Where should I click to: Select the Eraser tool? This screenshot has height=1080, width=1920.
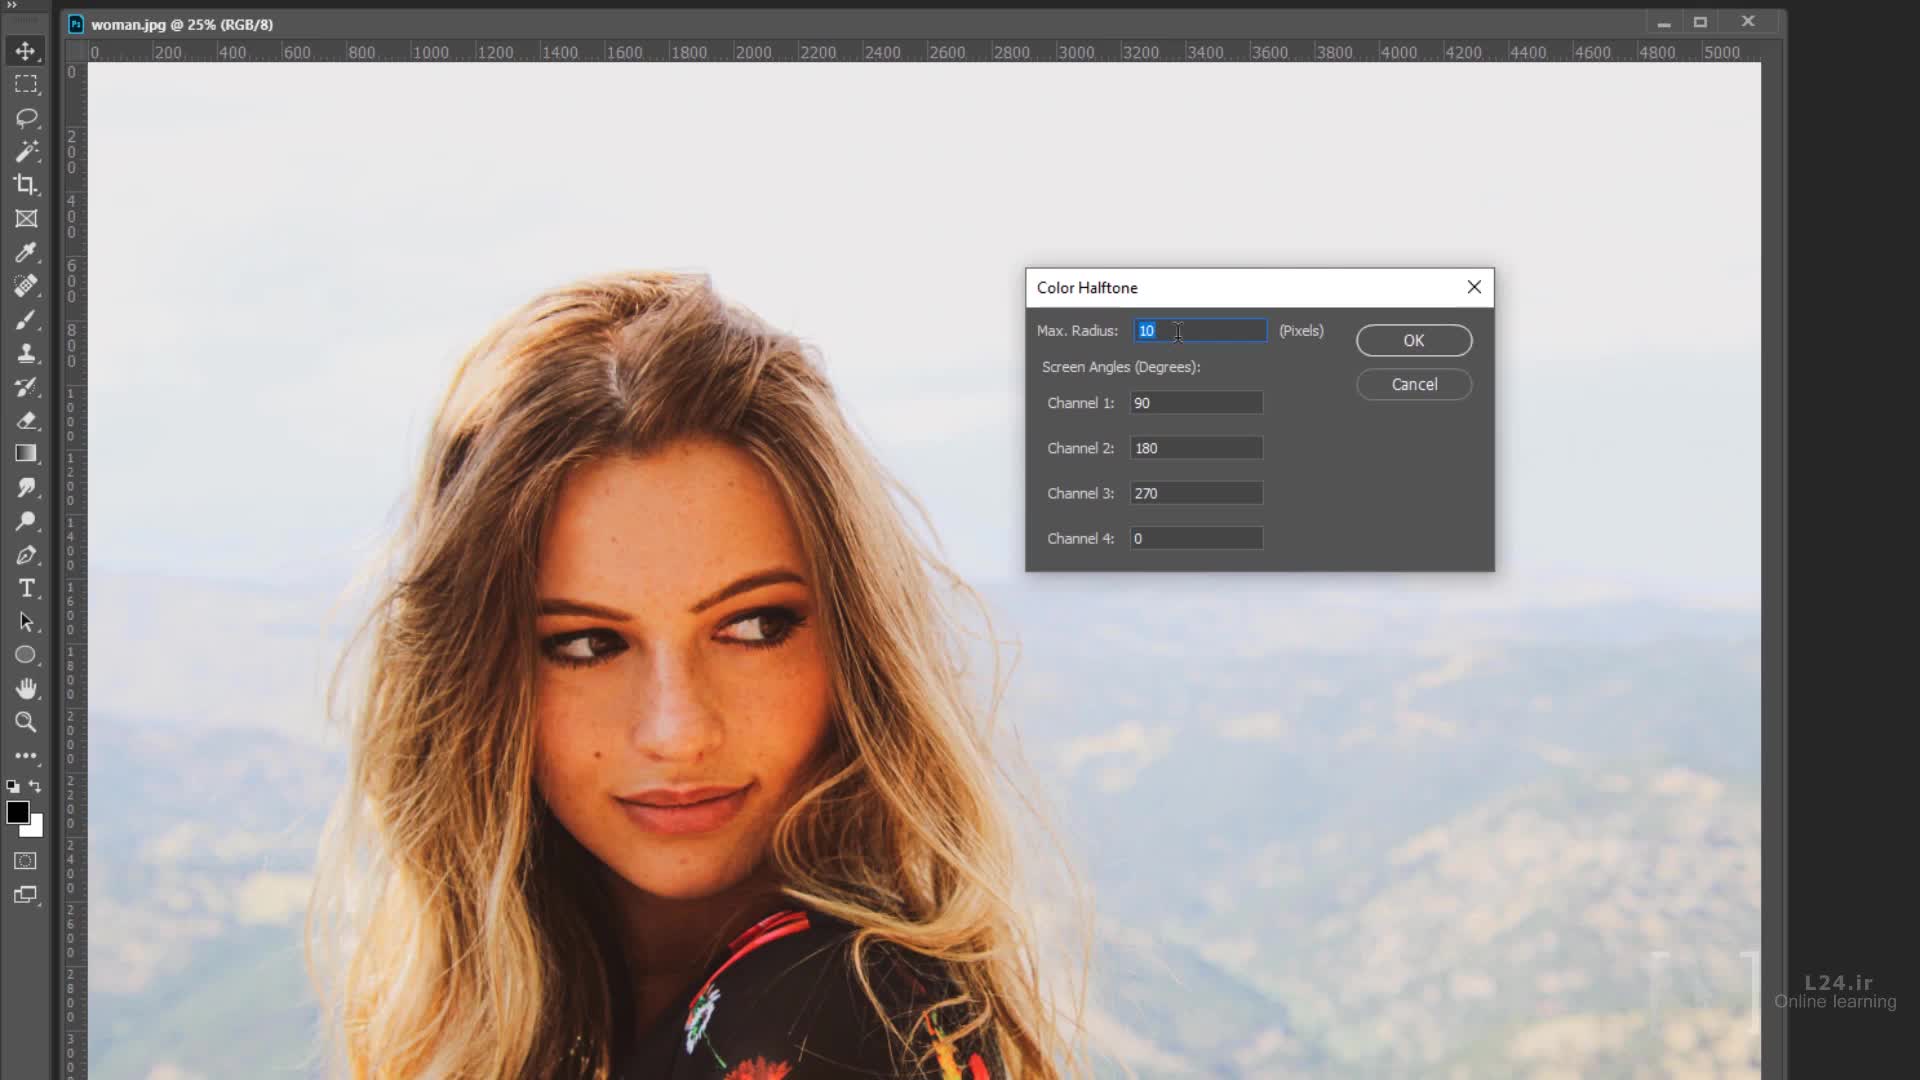coord(26,420)
